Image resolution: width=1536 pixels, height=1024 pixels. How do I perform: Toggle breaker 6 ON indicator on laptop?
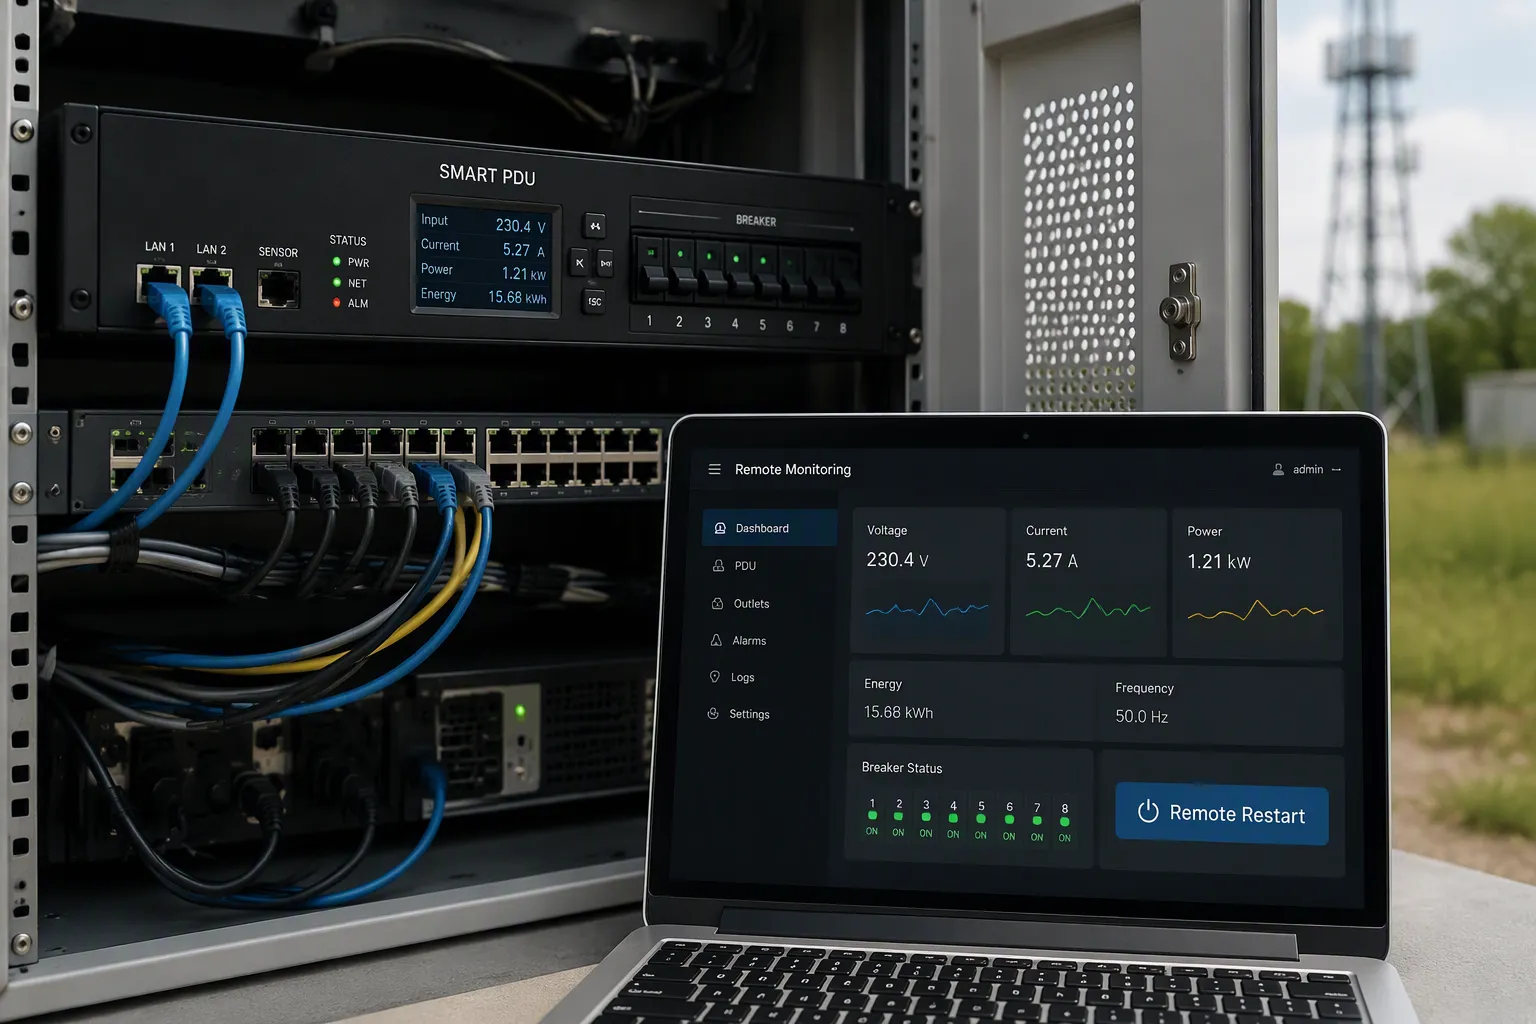[1009, 821]
